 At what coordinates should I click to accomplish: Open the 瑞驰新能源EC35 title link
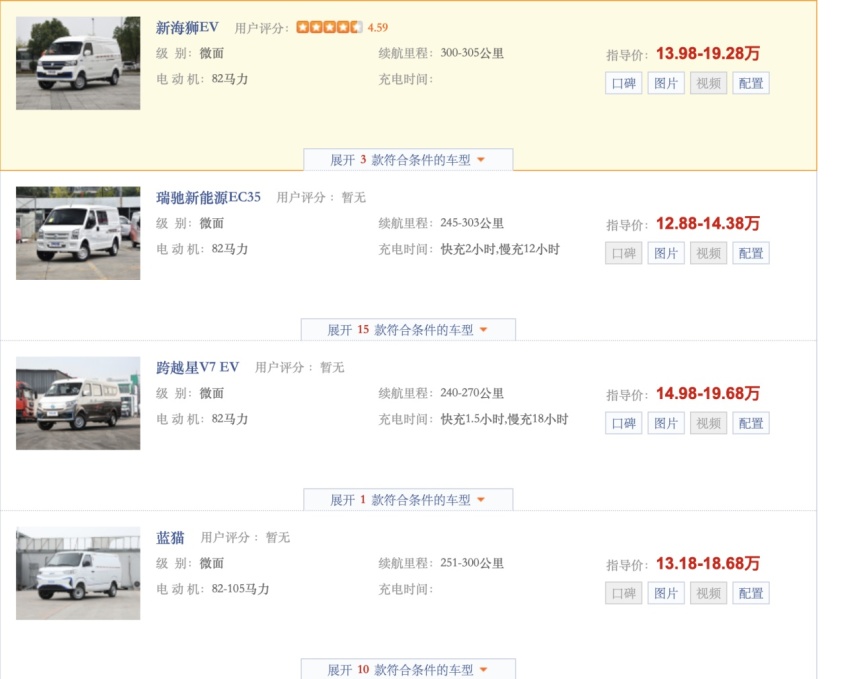(x=208, y=197)
